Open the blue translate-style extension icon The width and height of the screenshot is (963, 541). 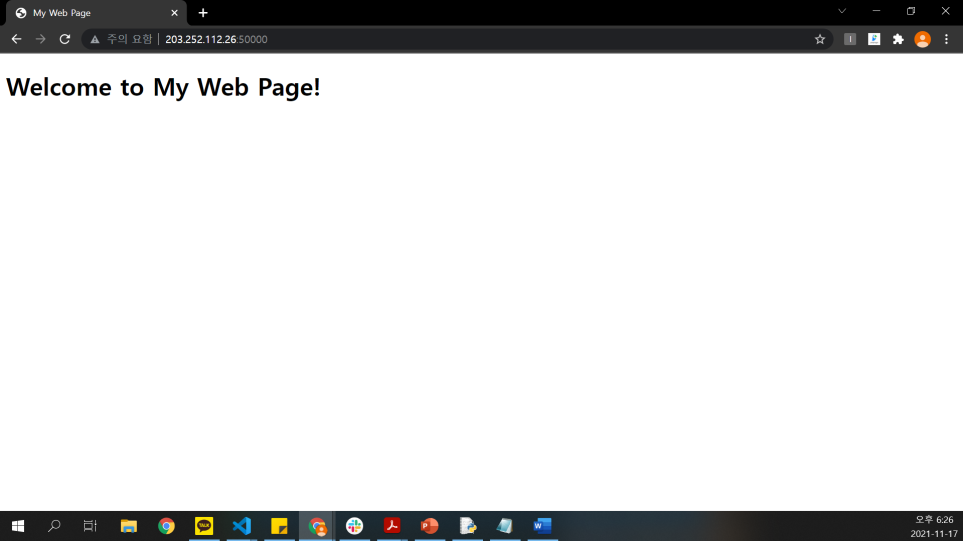pyautogui.click(x=874, y=39)
